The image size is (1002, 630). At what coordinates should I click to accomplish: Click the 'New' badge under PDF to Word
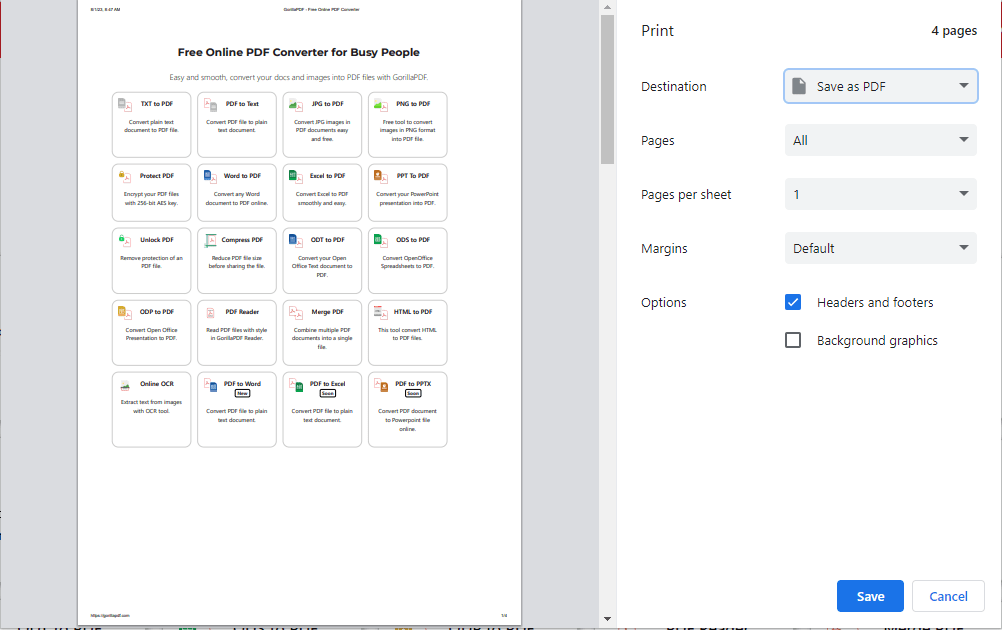tap(242, 394)
